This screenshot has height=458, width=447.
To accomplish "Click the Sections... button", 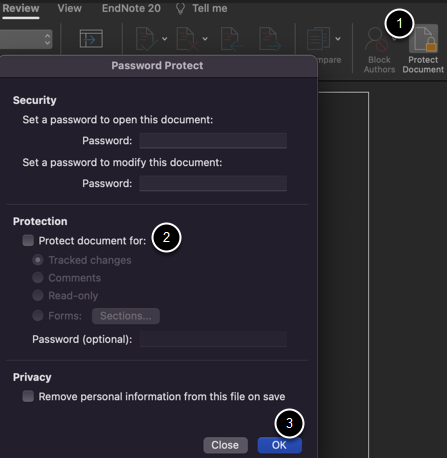I will (126, 316).
